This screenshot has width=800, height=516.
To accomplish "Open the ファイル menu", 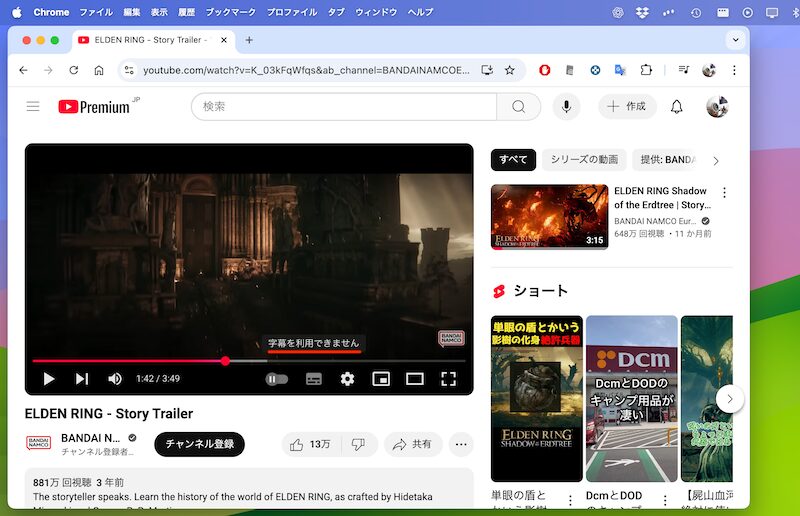I will coord(96,12).
